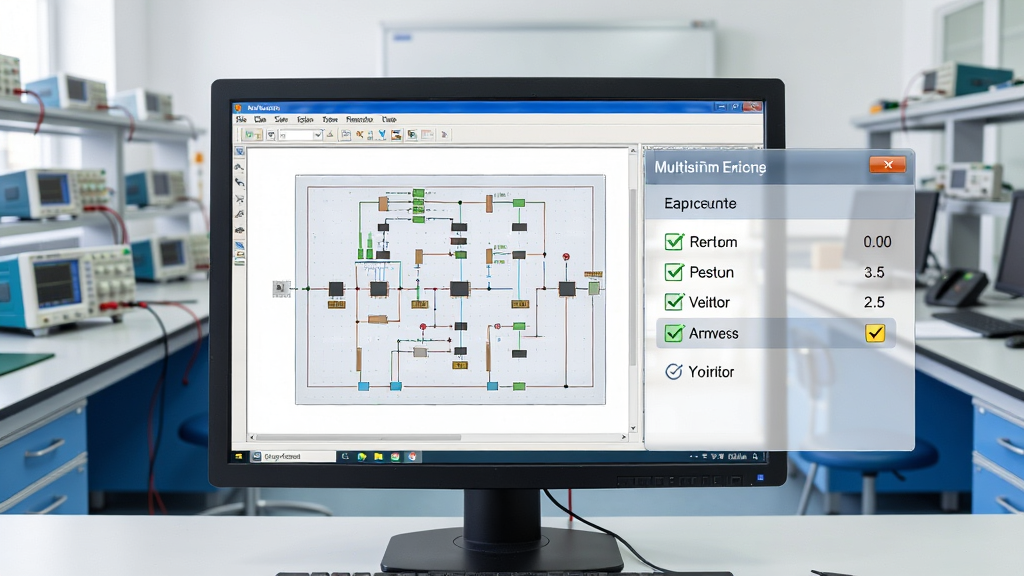Image resolution: width=1024 pixels, height=576 pixels.
Task: Select the second tool in the left sidebar
Action: (x=240, y=167)
